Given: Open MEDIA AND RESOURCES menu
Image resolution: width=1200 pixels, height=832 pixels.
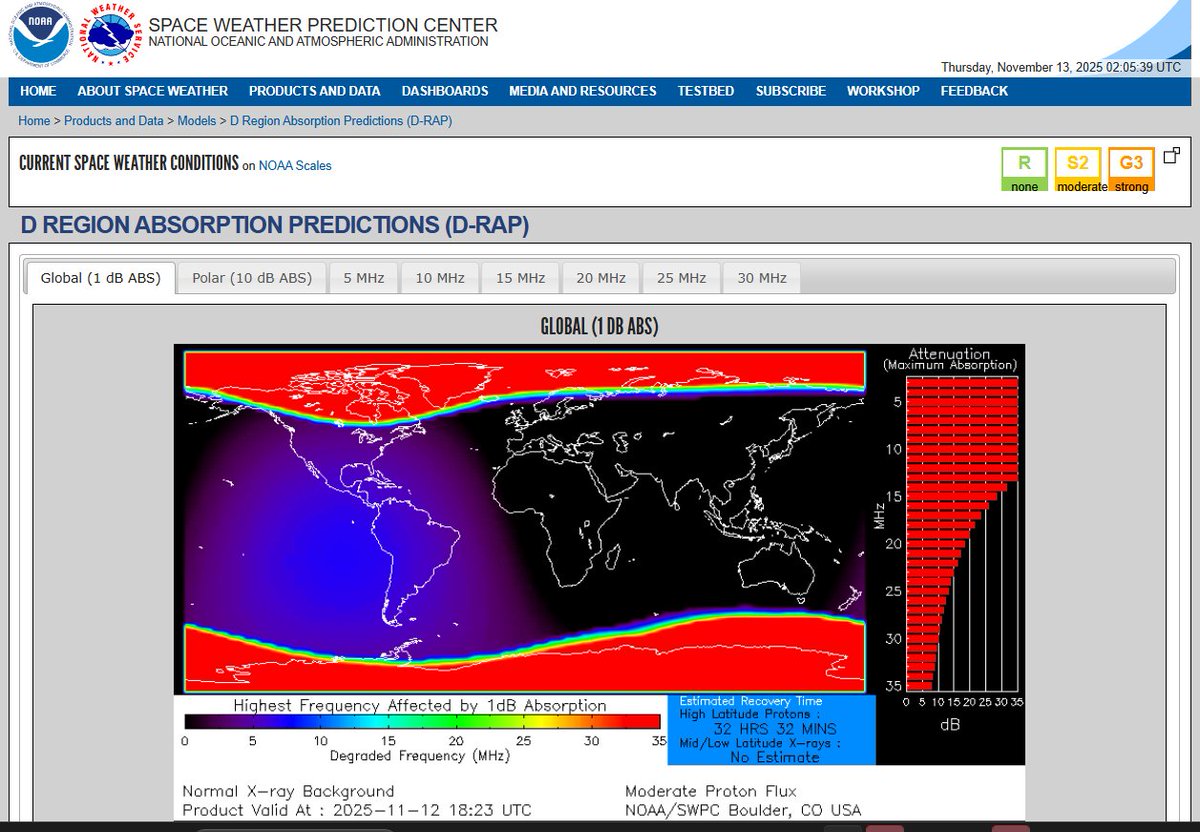Looking at the screenshot, I should tap(583, 91).
